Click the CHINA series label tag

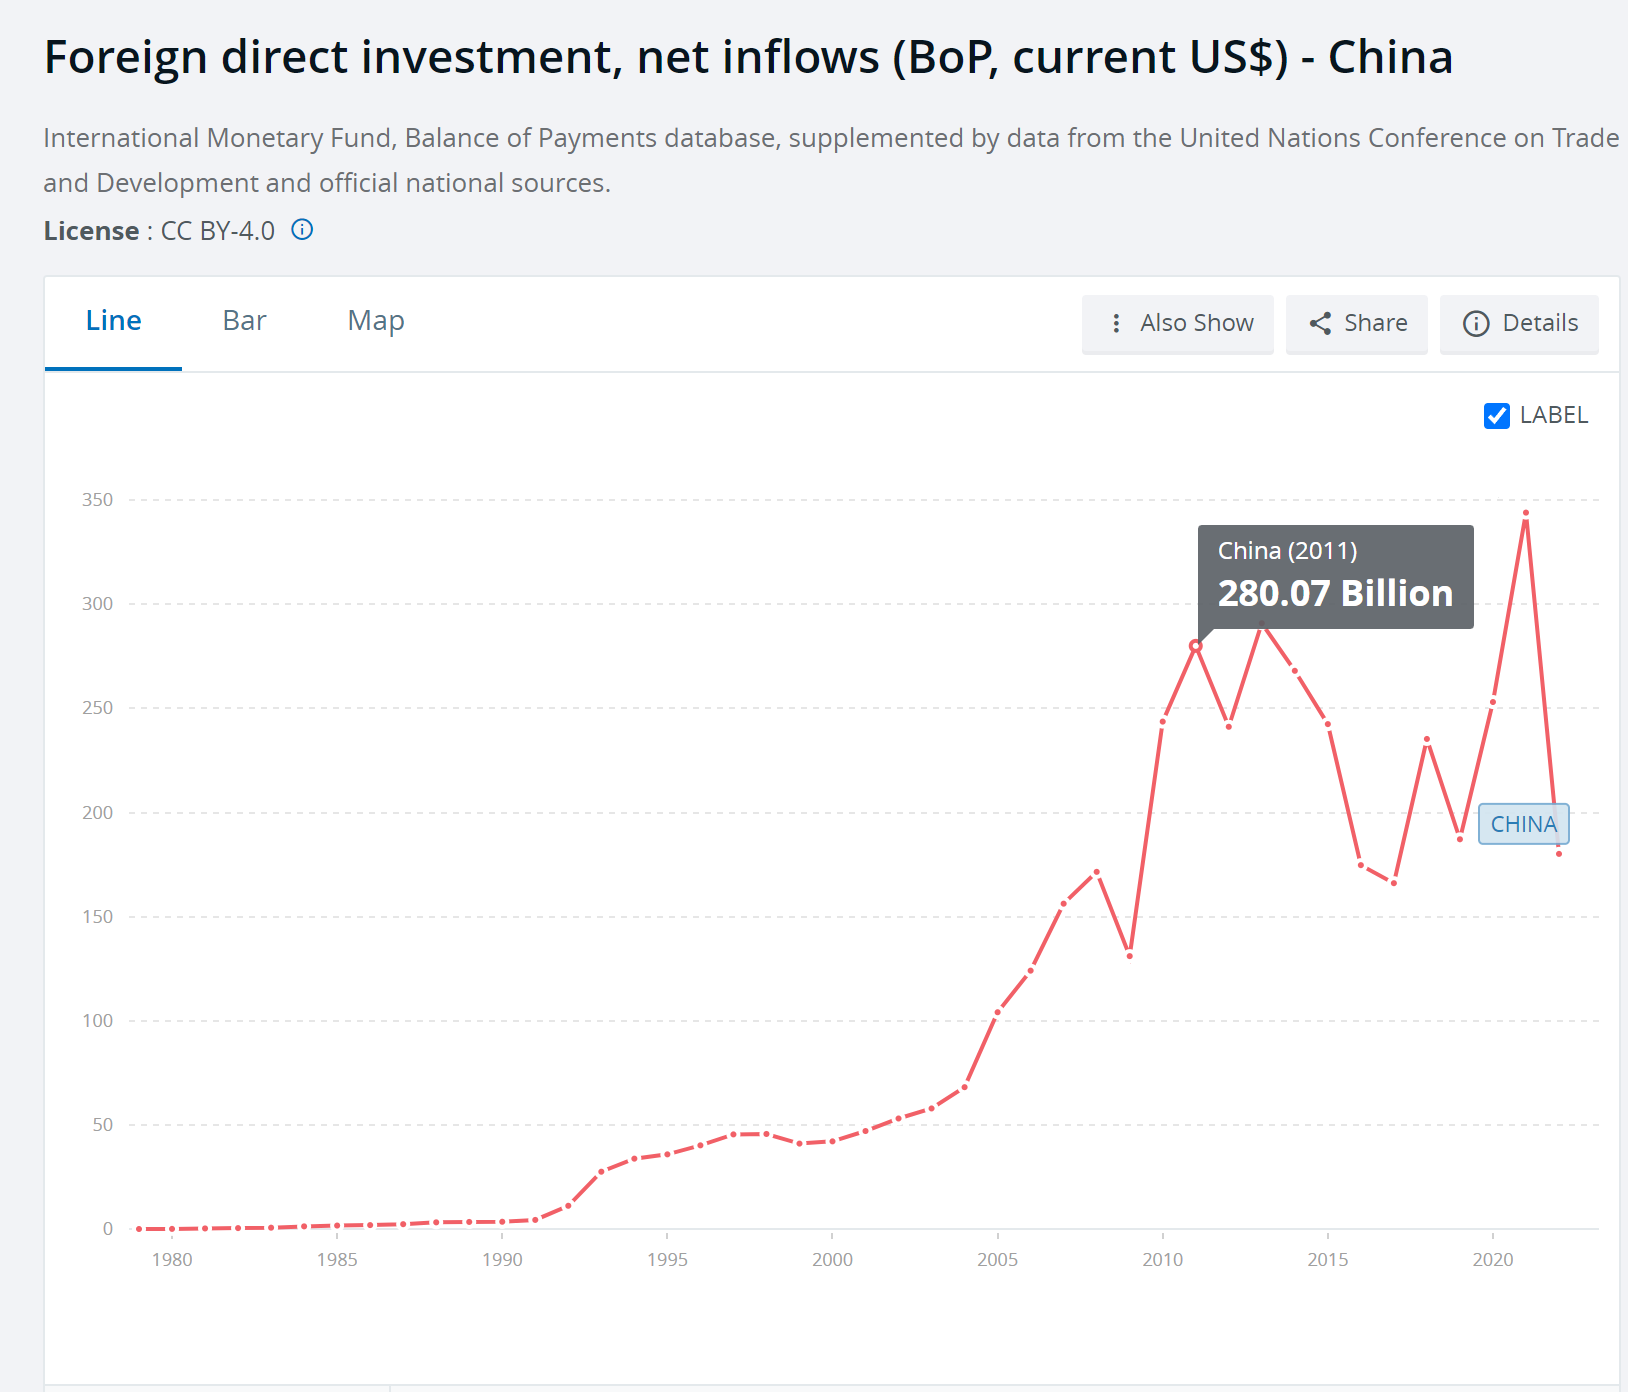(1523, 824)
